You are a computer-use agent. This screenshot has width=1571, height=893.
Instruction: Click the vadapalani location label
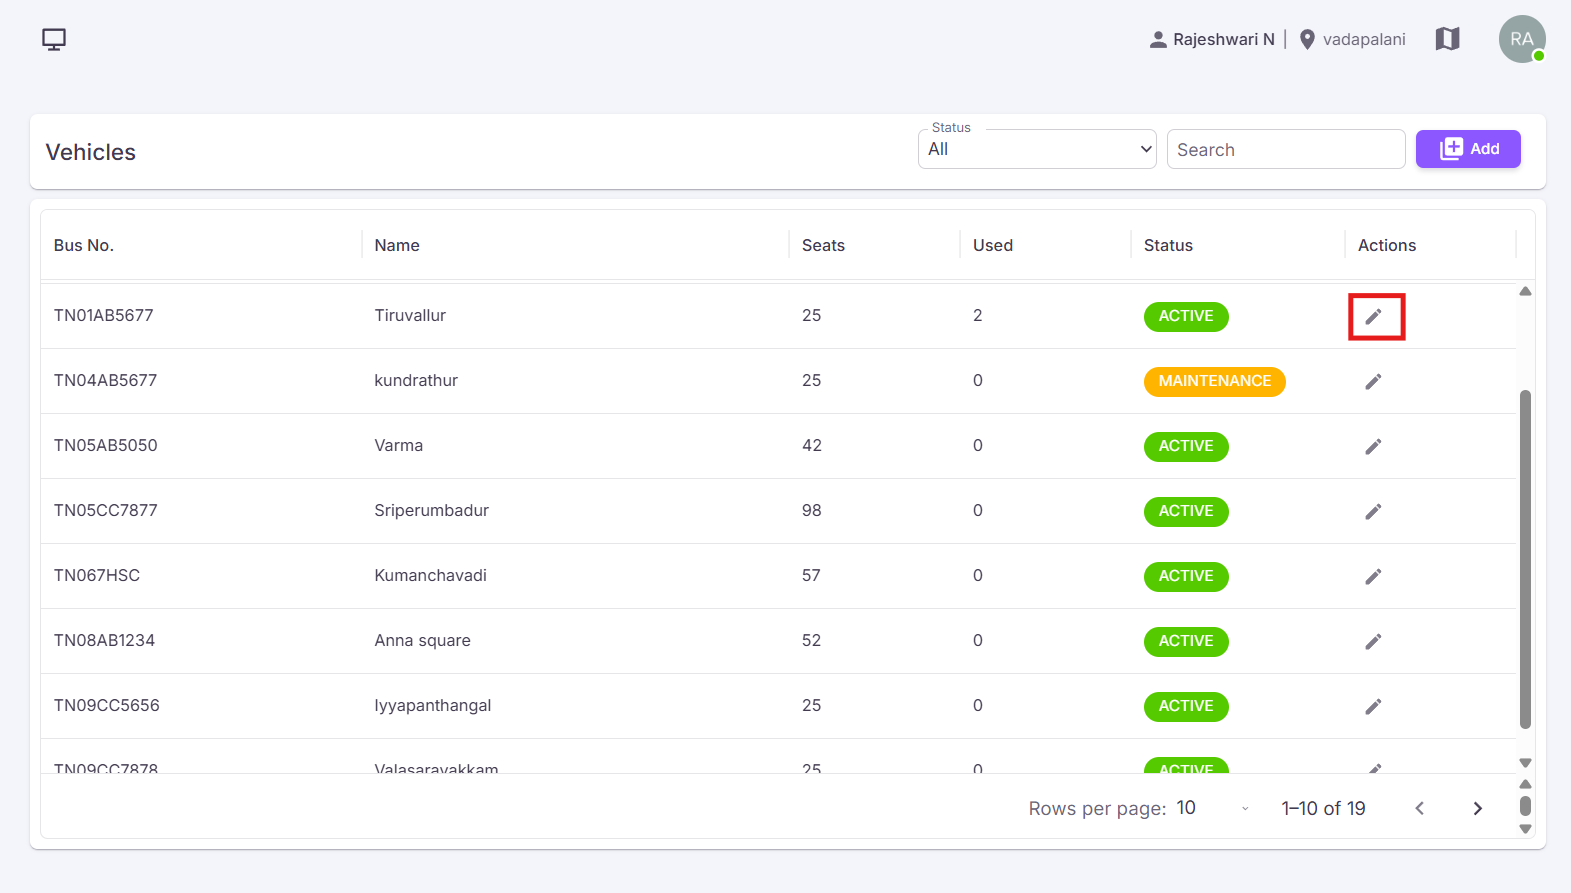[1363, 39]
